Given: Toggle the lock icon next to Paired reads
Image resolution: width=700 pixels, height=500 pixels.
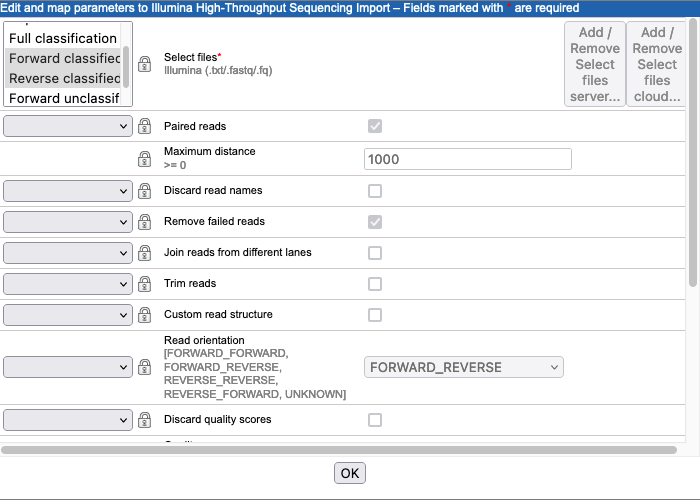Looking at the screenshot, I should [x=145, y=127].
